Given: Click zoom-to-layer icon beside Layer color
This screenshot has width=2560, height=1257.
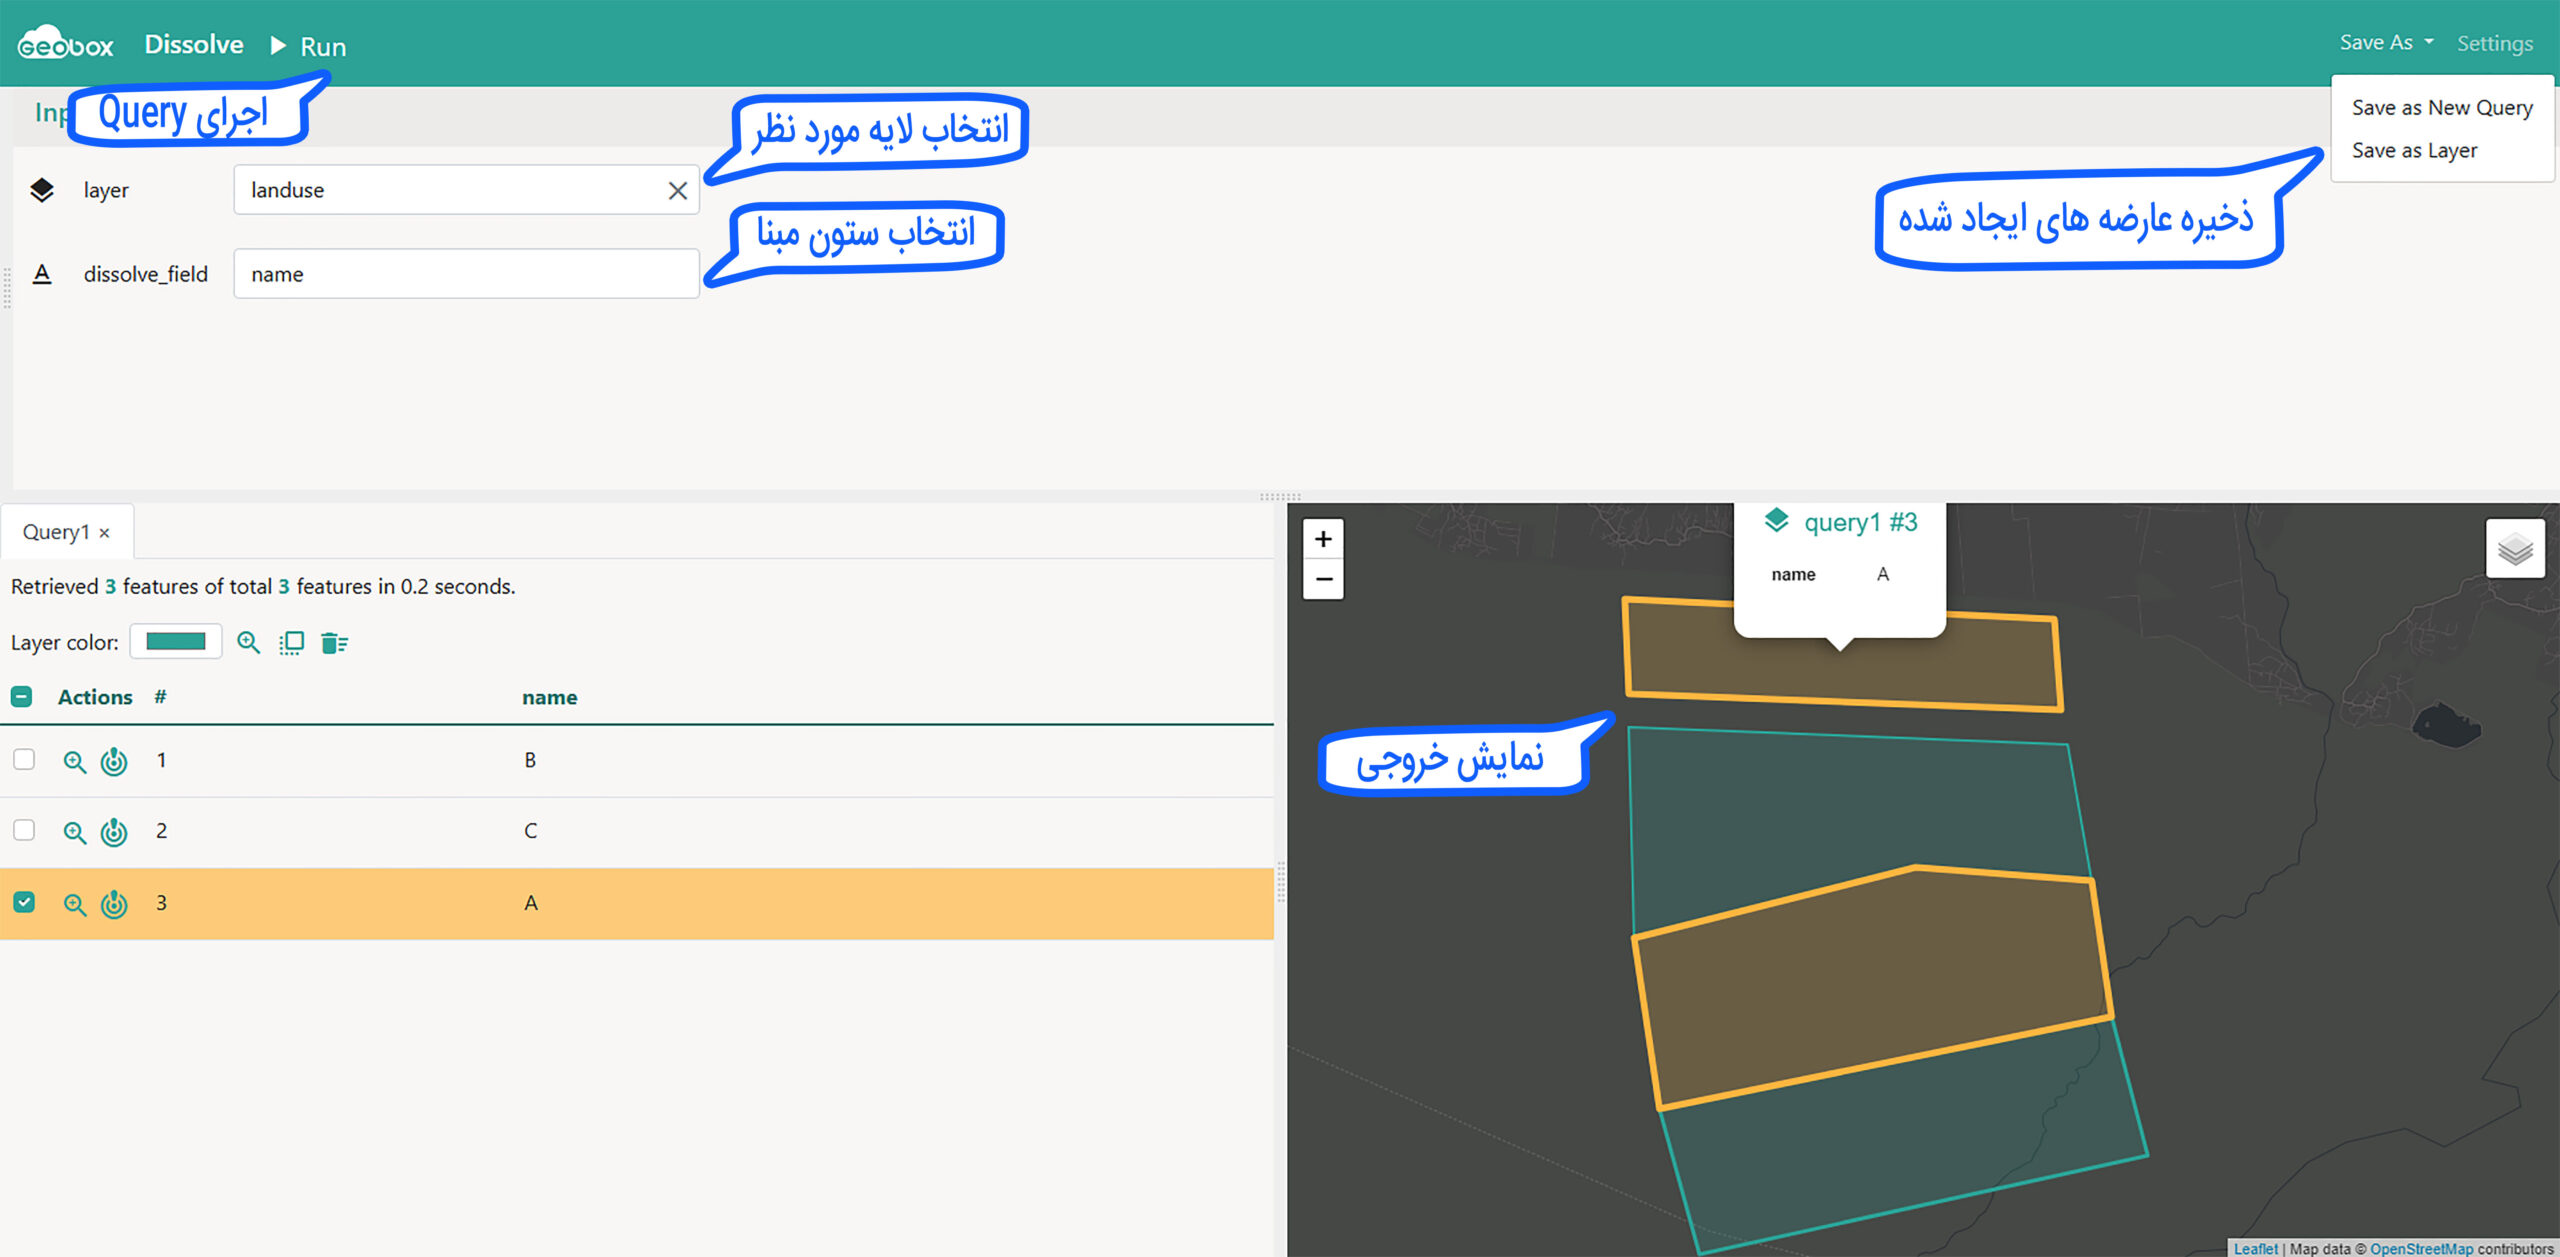Looking at the screenshot, I should (248, 643).
